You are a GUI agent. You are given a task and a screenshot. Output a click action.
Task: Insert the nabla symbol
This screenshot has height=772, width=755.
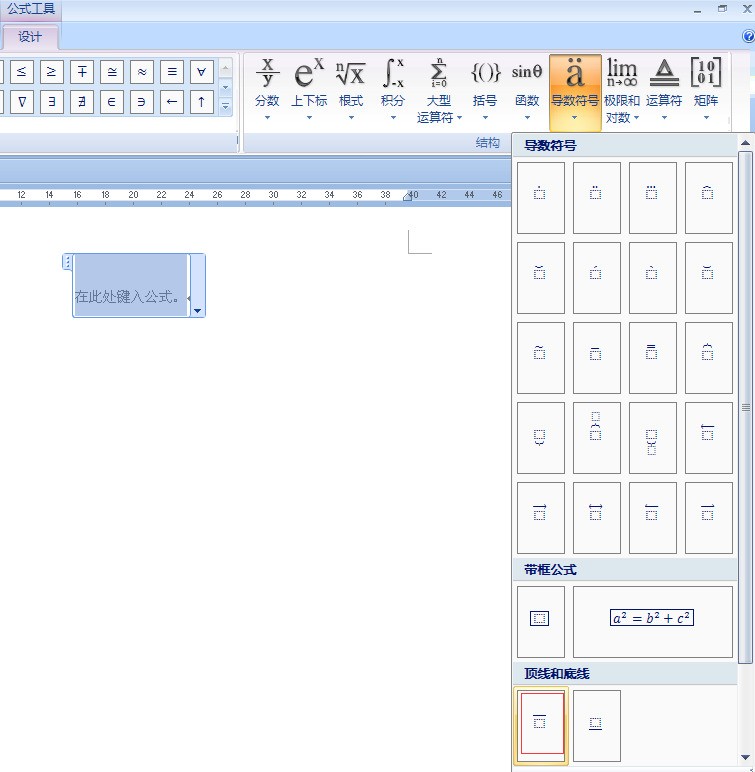click(22, 102)
